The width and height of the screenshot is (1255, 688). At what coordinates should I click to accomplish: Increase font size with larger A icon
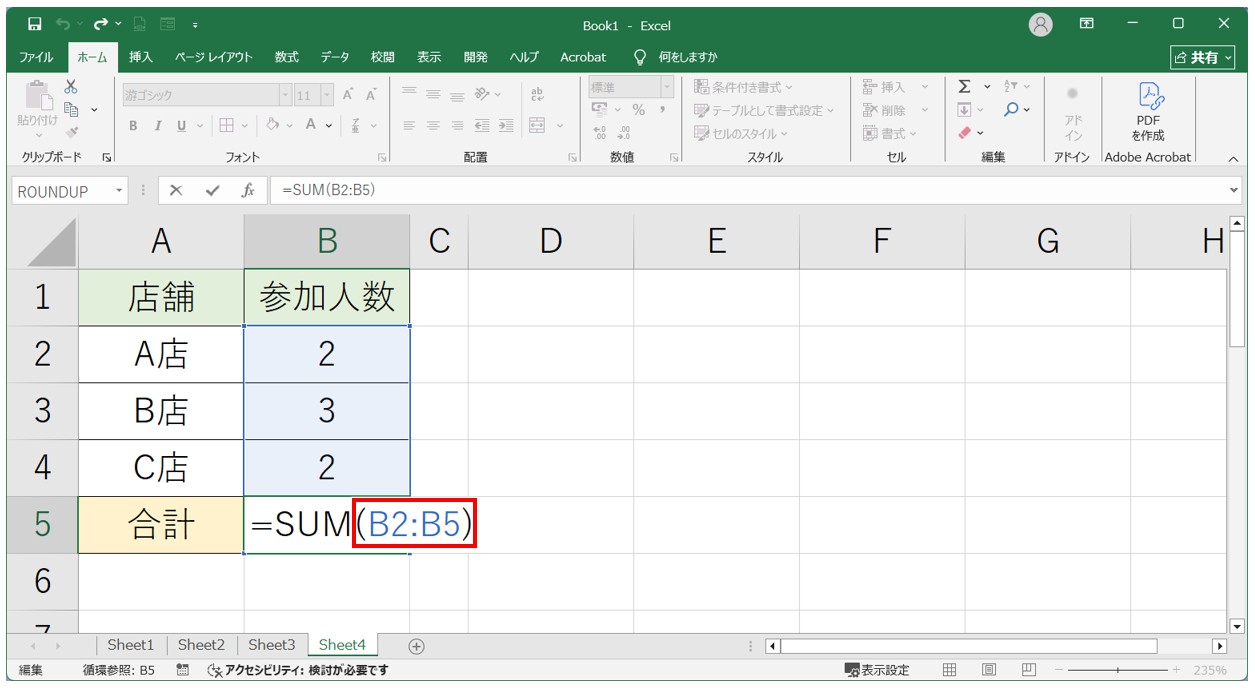[348, 95]
